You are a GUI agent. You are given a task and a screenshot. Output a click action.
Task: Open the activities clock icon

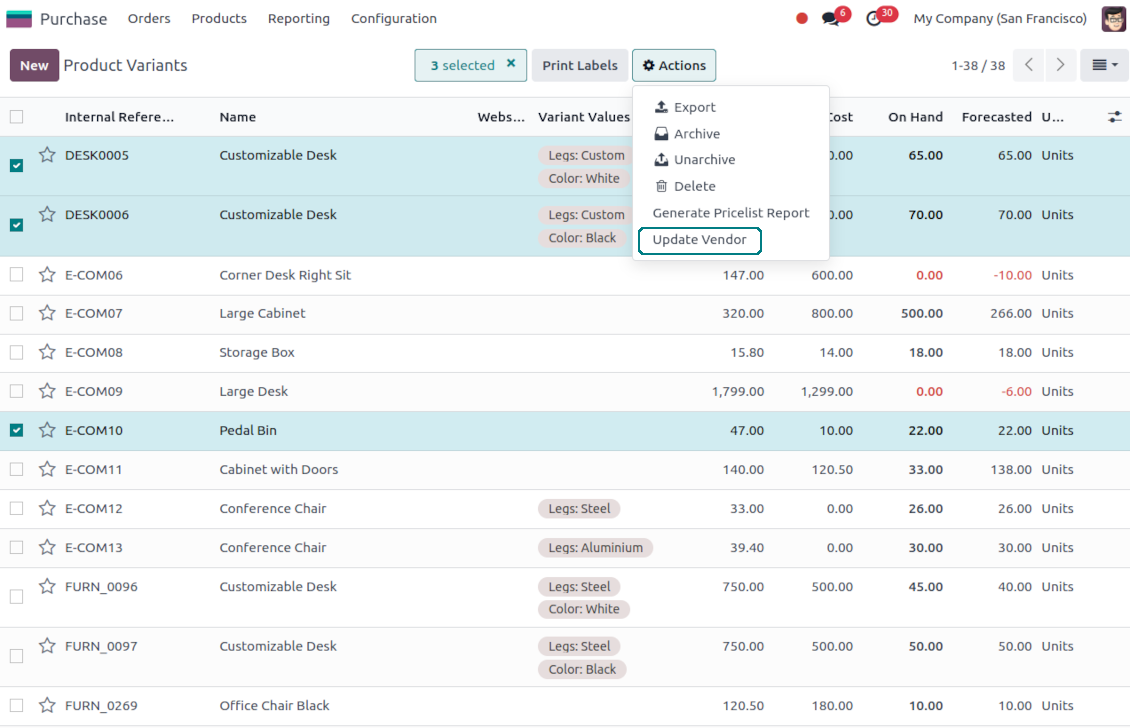(x=874, y=19)
